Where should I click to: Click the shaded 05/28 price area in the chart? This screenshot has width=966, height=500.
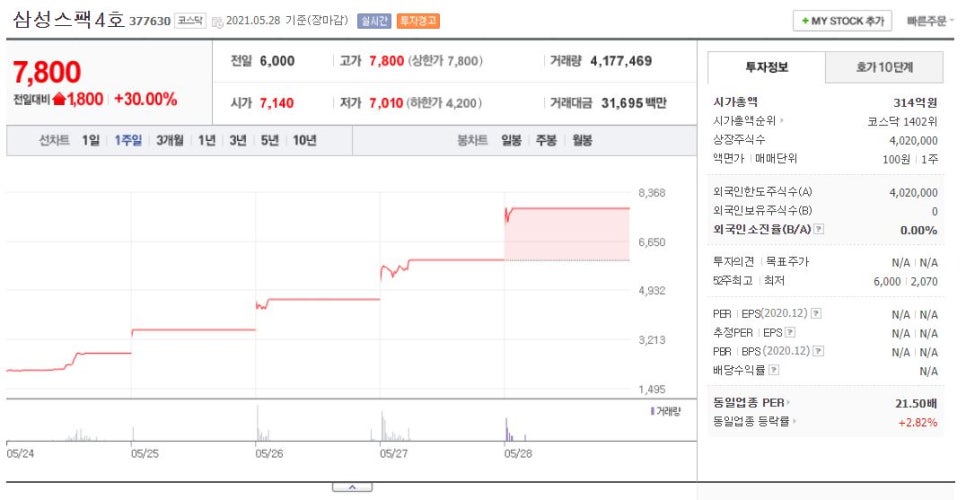[567, 235]
